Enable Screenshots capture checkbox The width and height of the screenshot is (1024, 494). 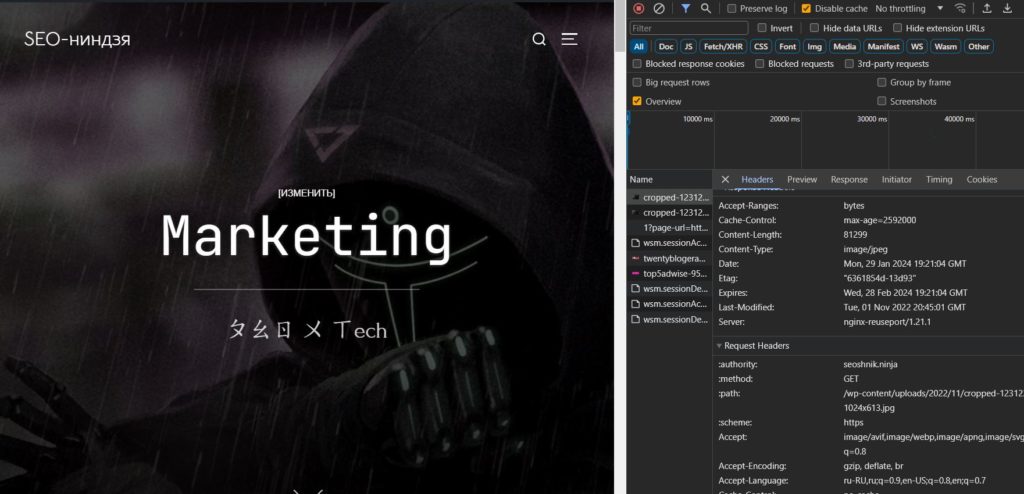[882, 101]
